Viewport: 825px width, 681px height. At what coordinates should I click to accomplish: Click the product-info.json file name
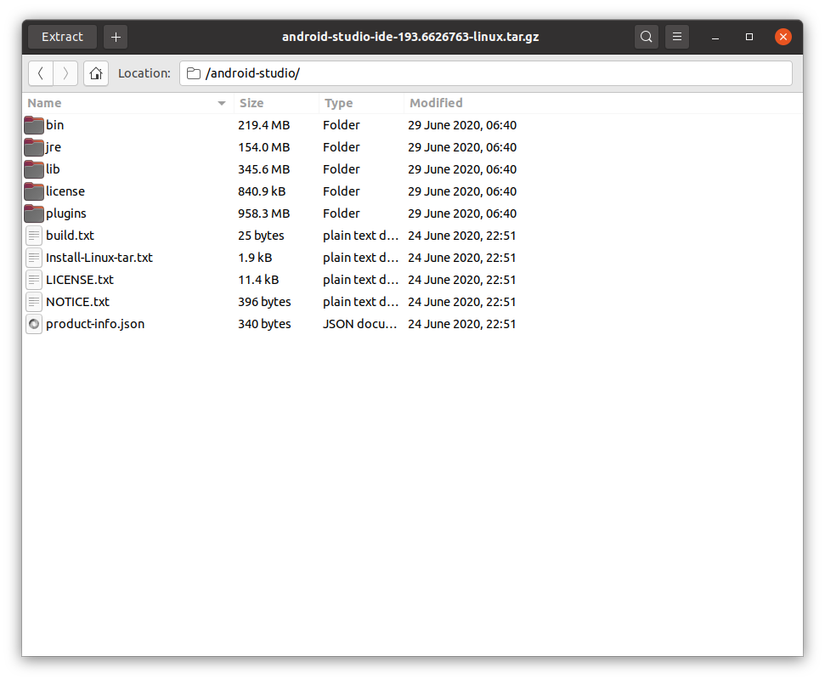tap(95, 324)
